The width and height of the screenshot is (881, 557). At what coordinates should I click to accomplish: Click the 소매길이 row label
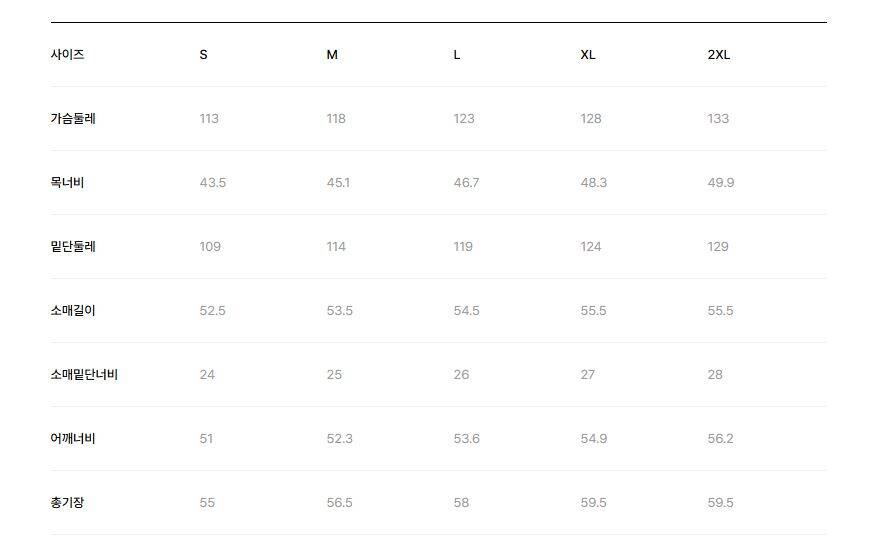point(73,311)
